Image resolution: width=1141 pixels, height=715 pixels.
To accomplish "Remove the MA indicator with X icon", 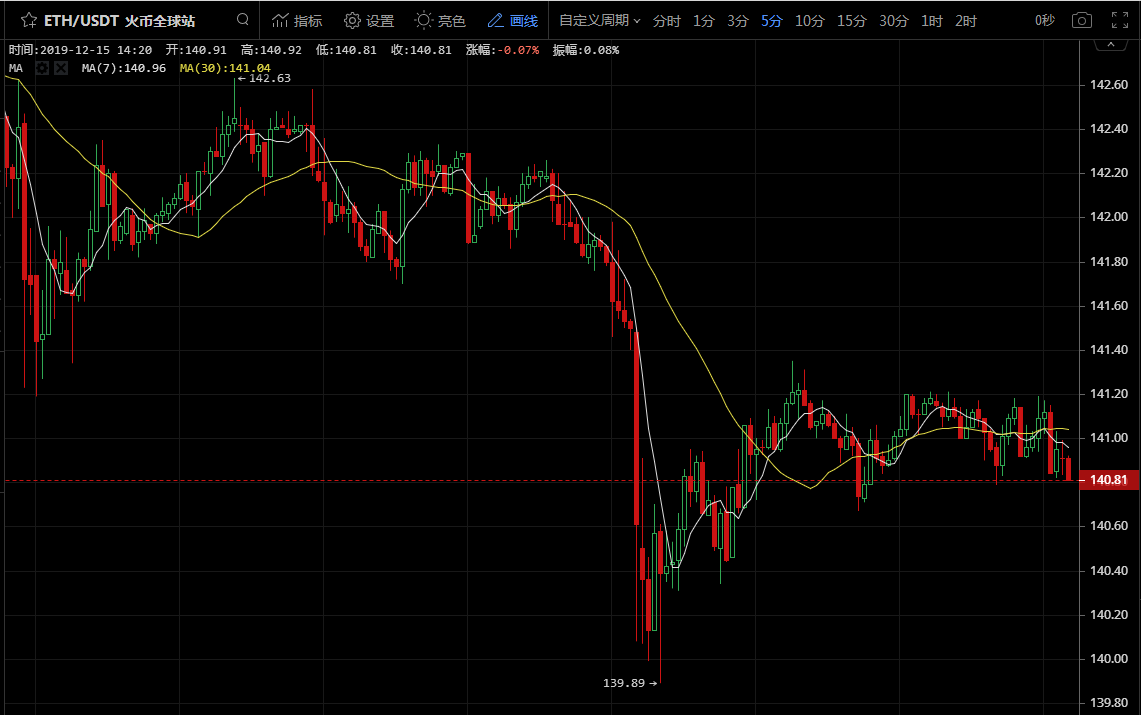I will tap(61, 68).
